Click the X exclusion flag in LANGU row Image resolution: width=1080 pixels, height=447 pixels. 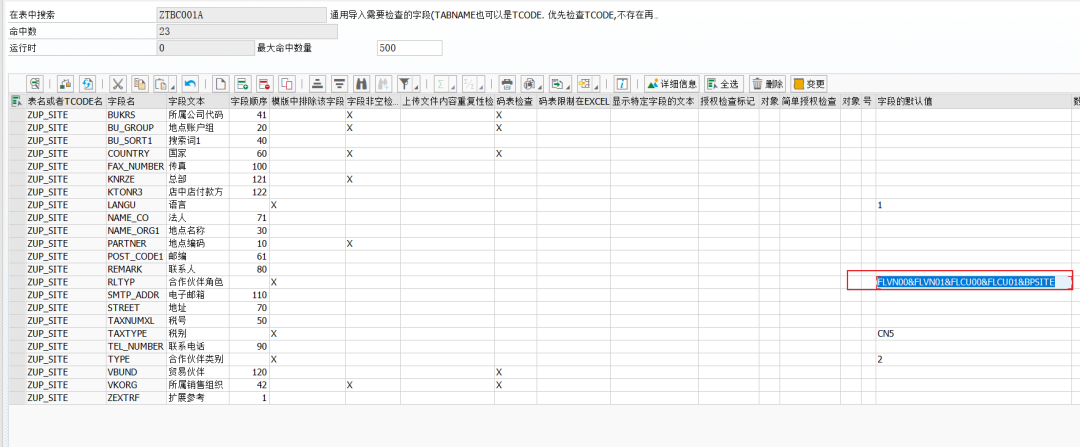click(307, 205)
